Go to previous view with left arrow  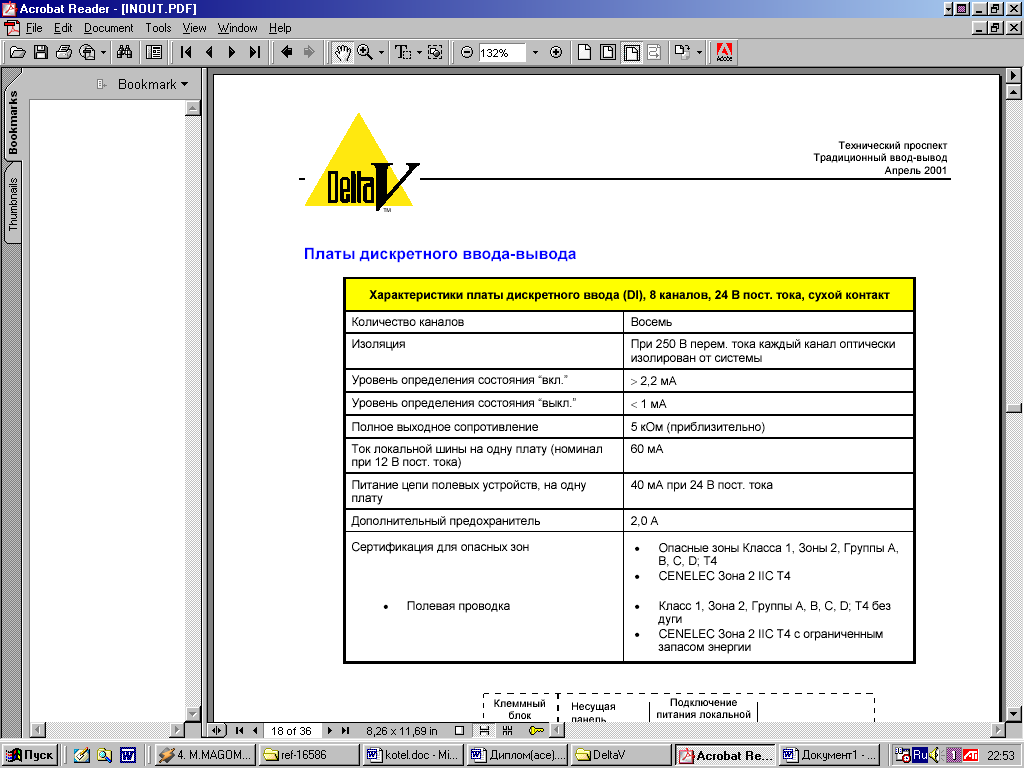pos(286,52)
